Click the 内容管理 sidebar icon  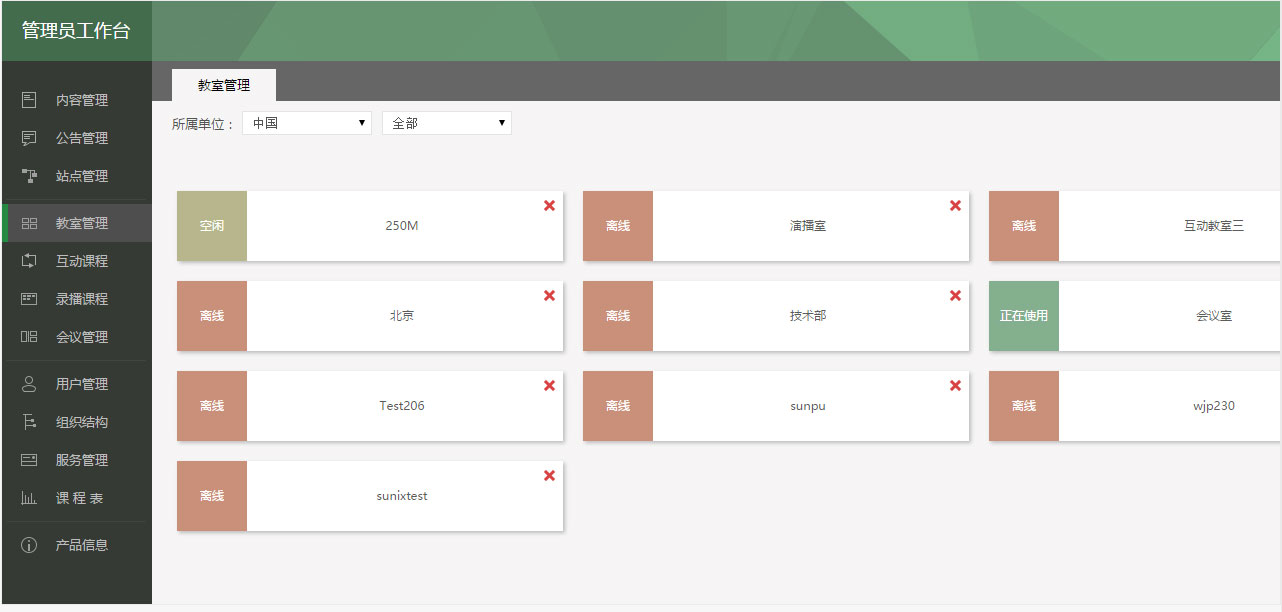pyautogui.click(x=29, y=100)
